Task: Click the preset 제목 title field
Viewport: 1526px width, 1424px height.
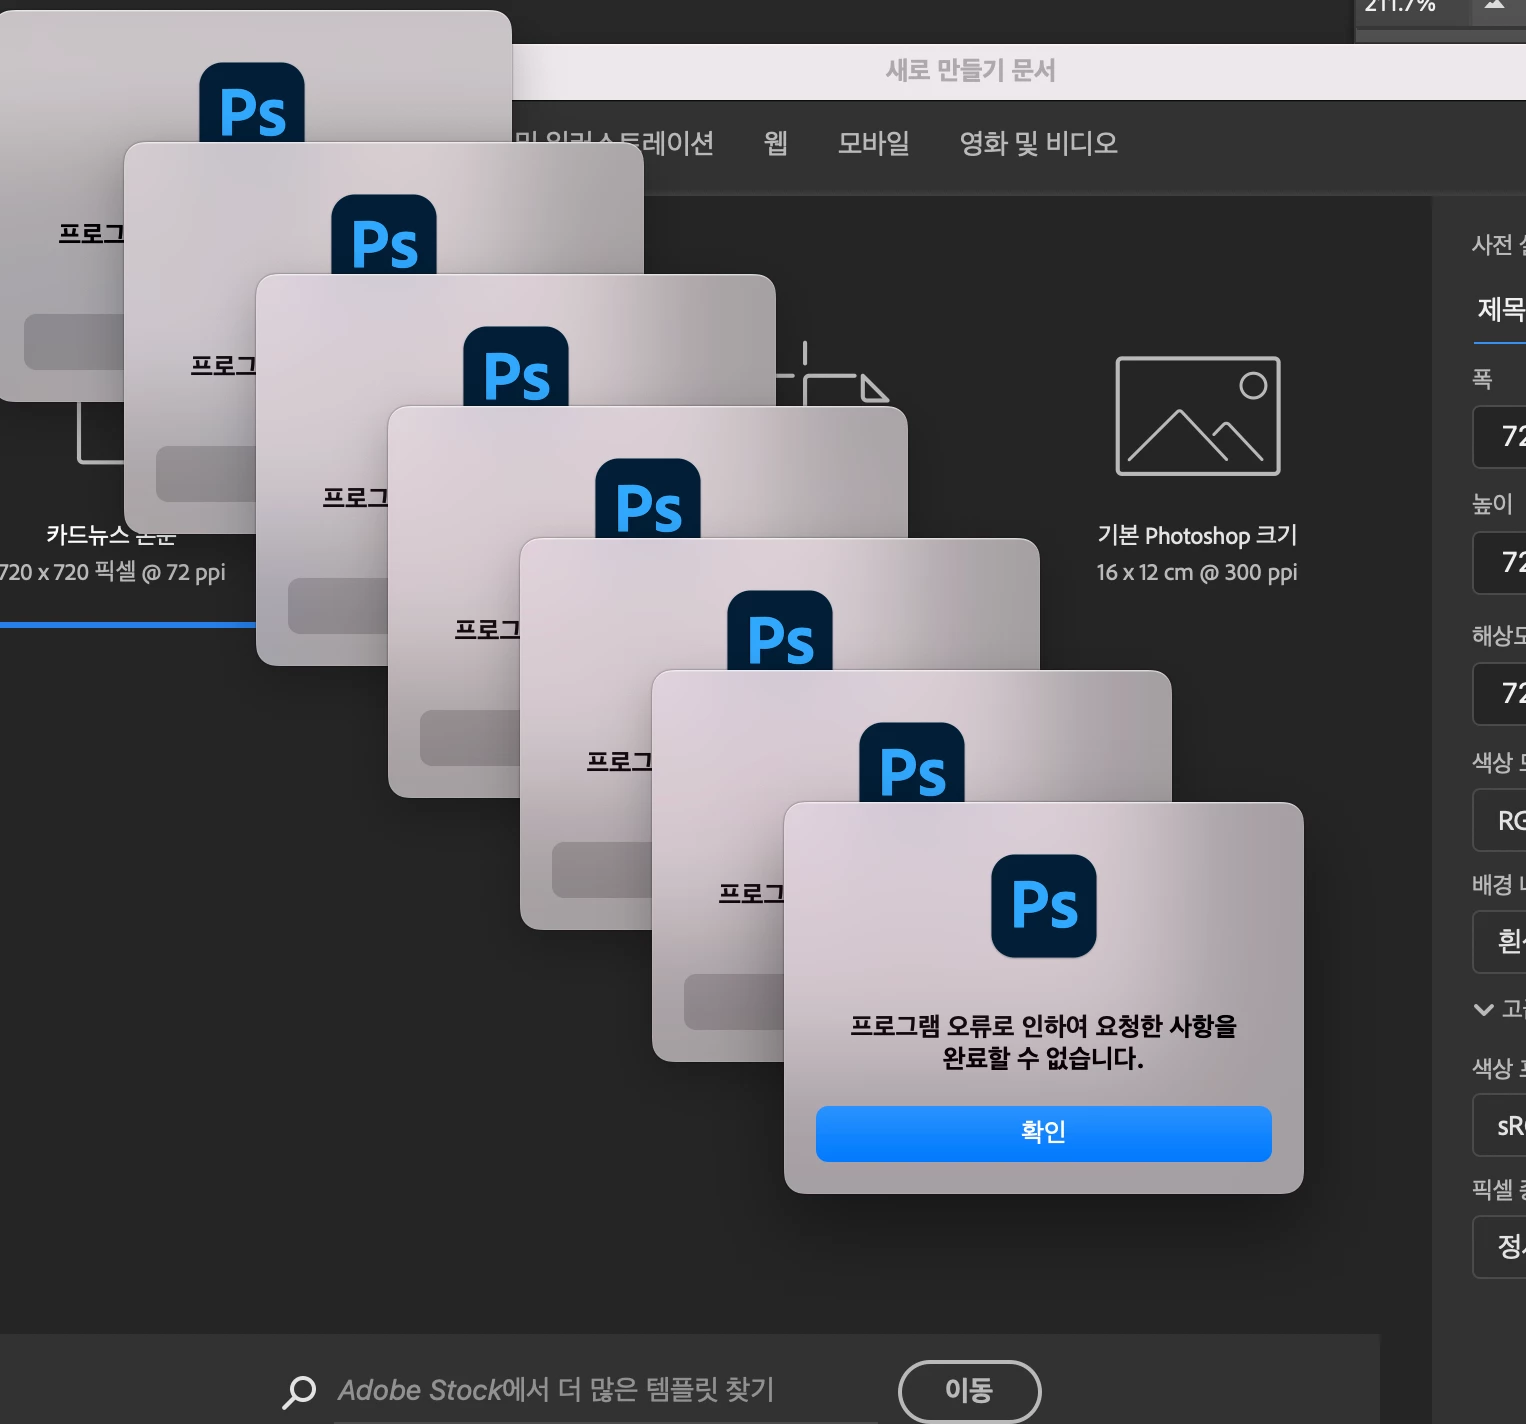Action: (x=1500, y=310)
